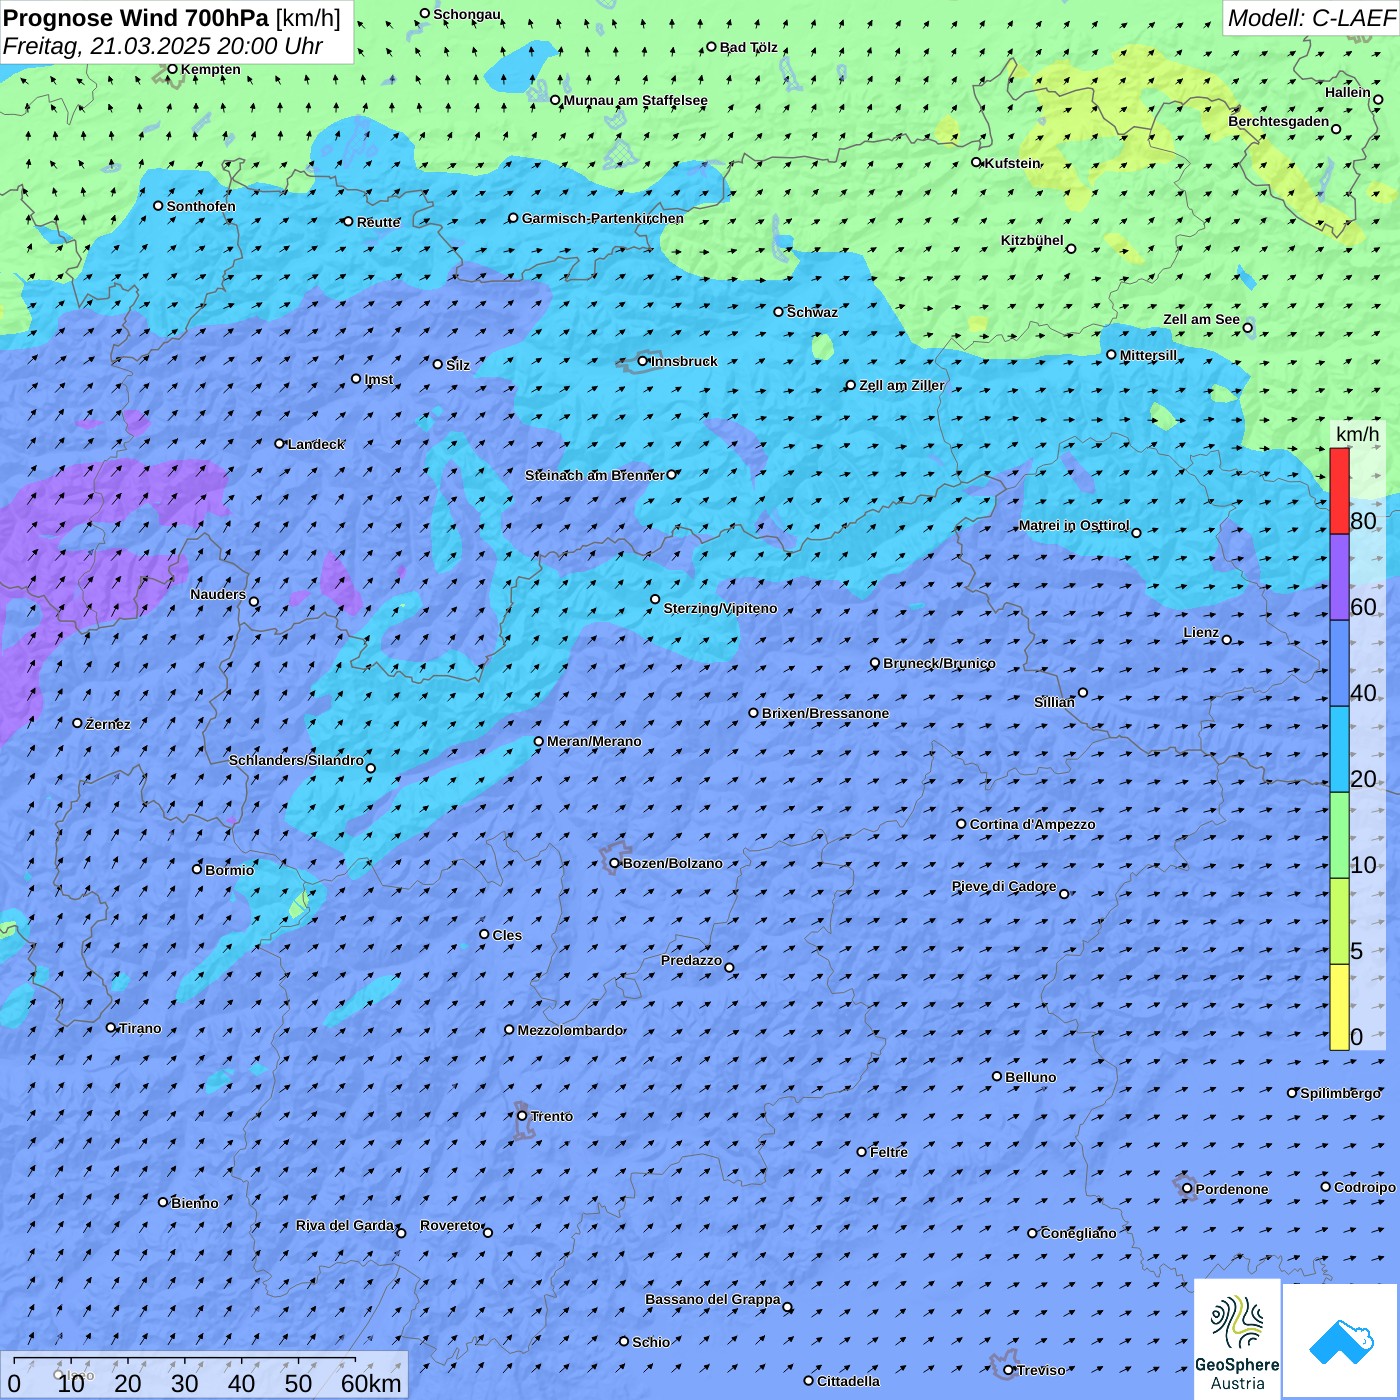Viewport: 1400px width, 1400px height.
Task: Click the 'Pieve di Cadore' label
Action: pyautogui.click(x=1004, y=887)
